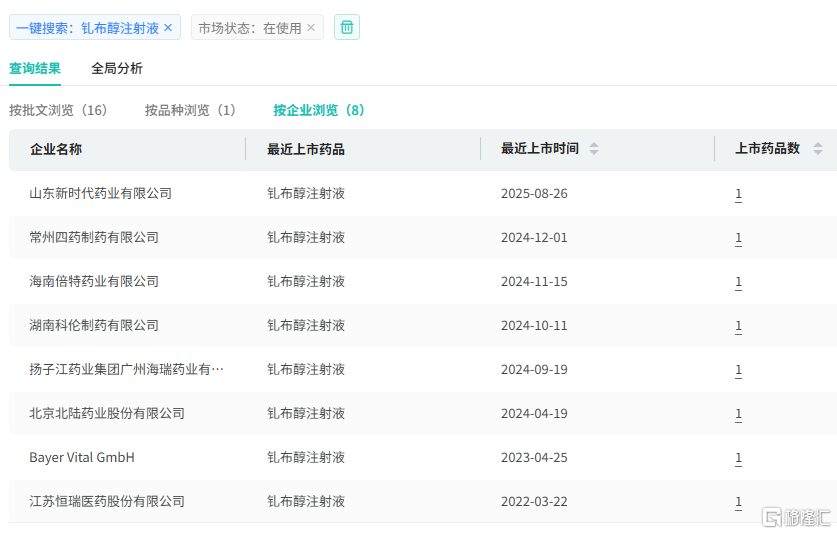The width and height of the screenshot is (837, 534).
Task: Open drug count link for 常州四药制药有限公司
Action: (x=738, y=238)
